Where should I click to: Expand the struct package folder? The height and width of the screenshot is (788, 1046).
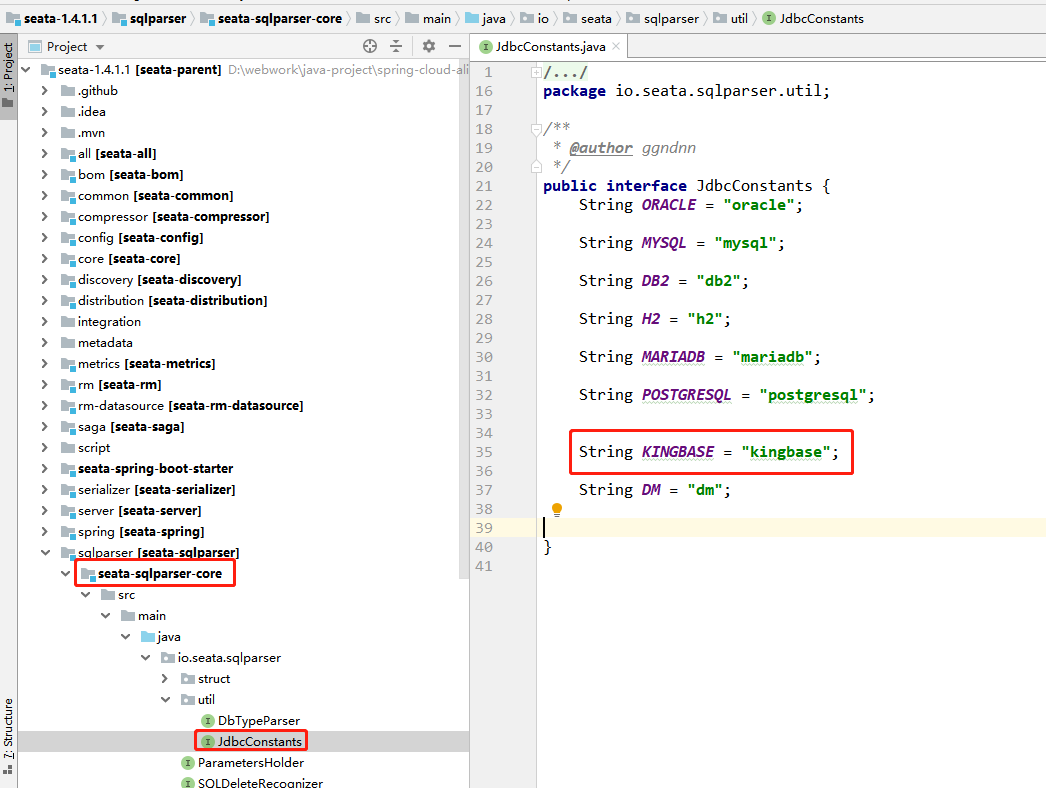165,679
